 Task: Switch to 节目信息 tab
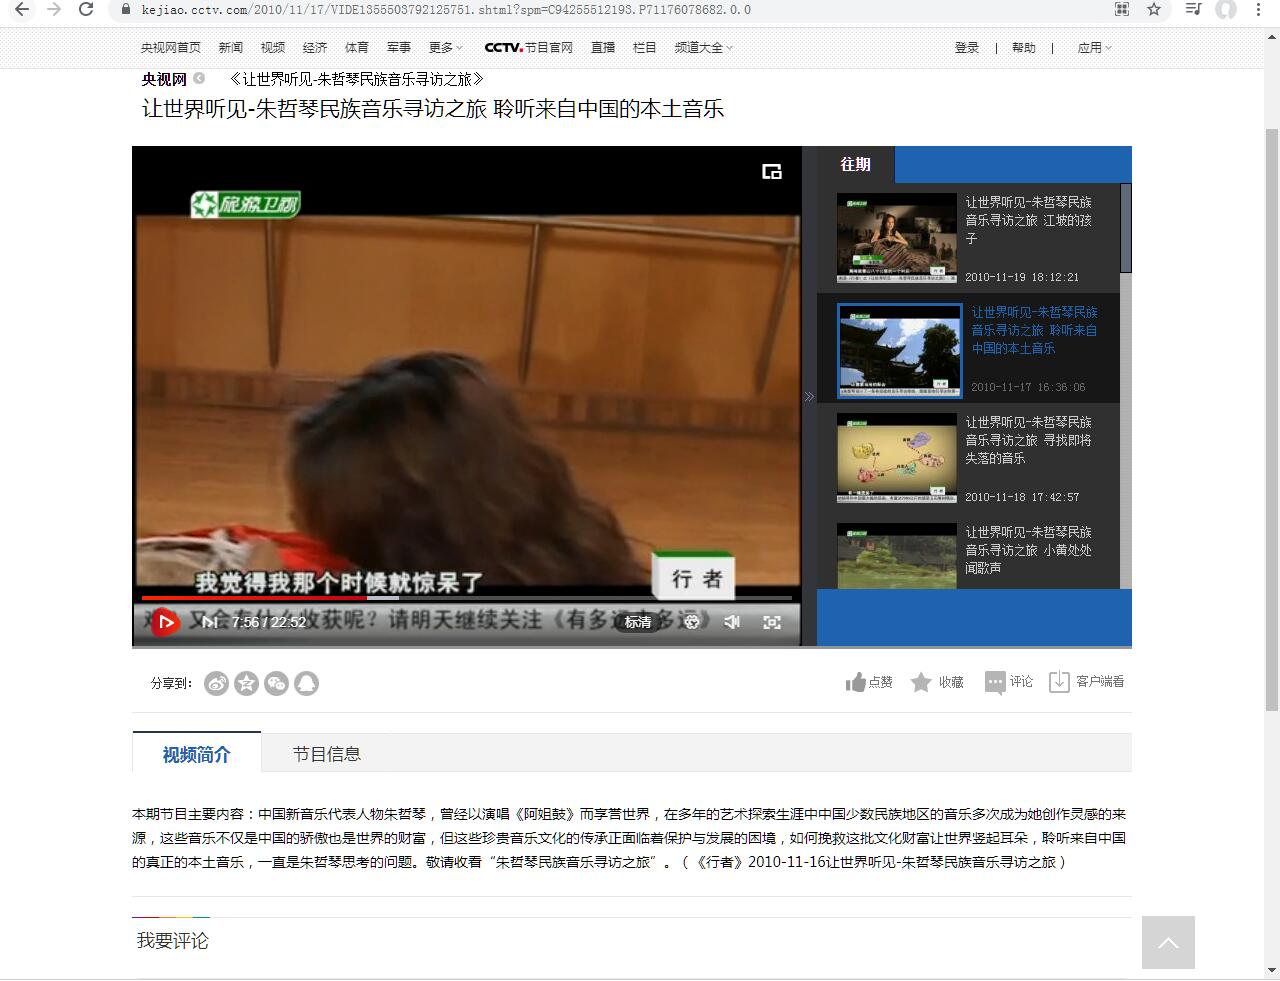[x=326, y=754]
